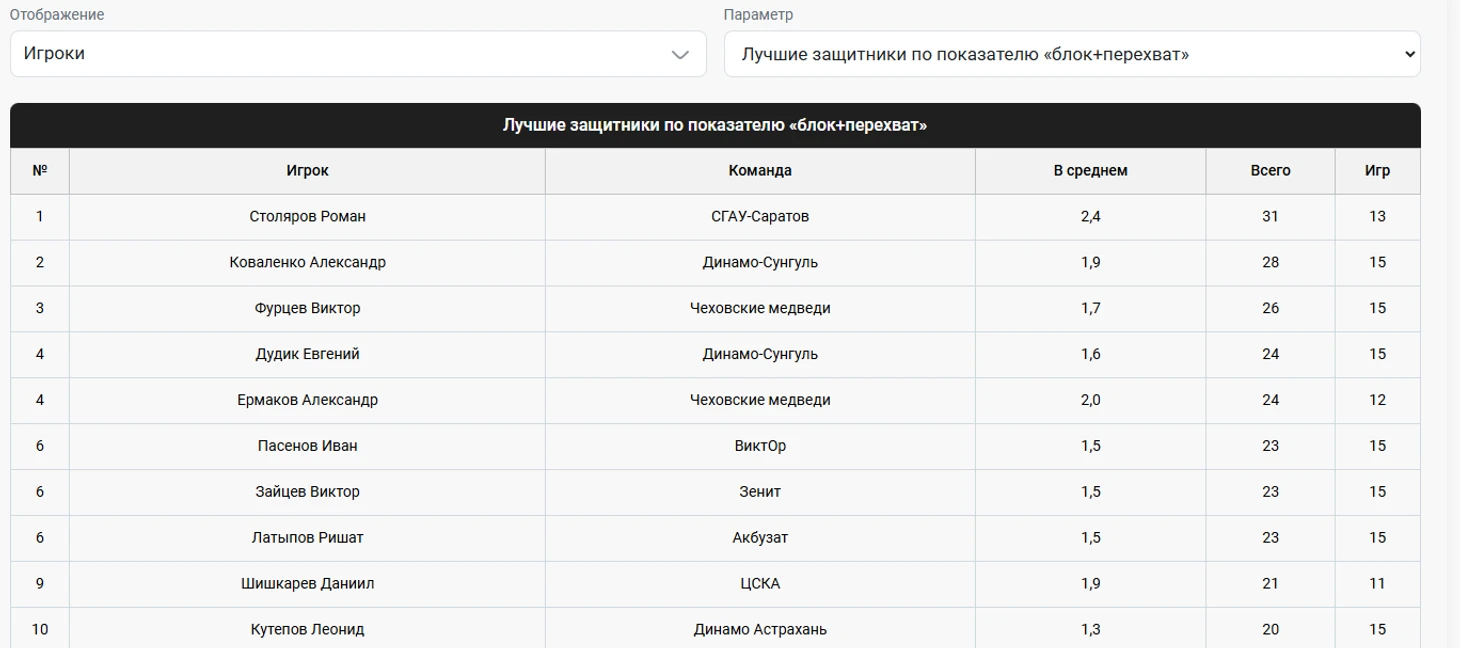This screenshot has width=1460, height=648.
Task: Click the chevron arrow in the Игроки selector
Action: click(x=681, y=55)
